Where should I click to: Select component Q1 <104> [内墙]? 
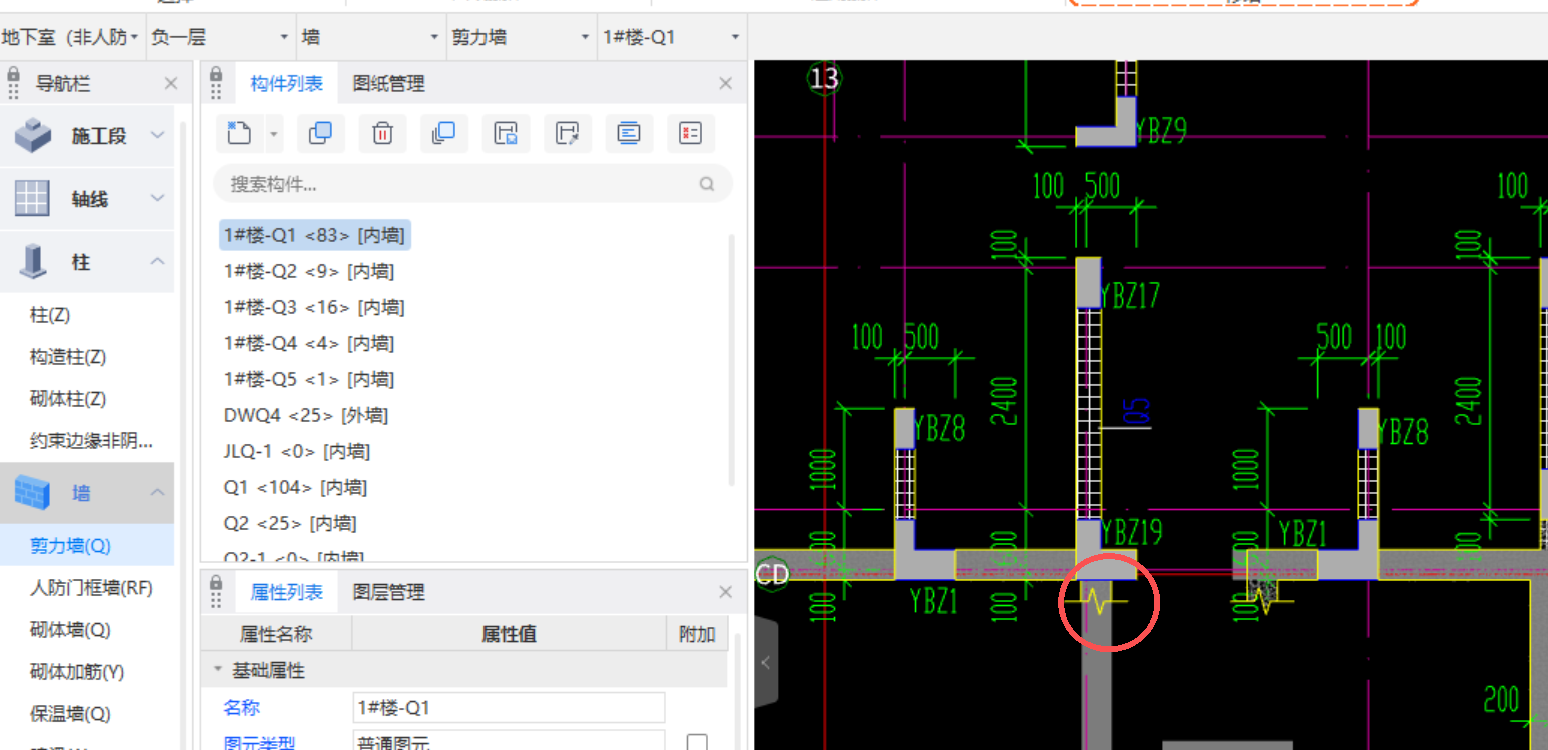[x=295, y=487]
